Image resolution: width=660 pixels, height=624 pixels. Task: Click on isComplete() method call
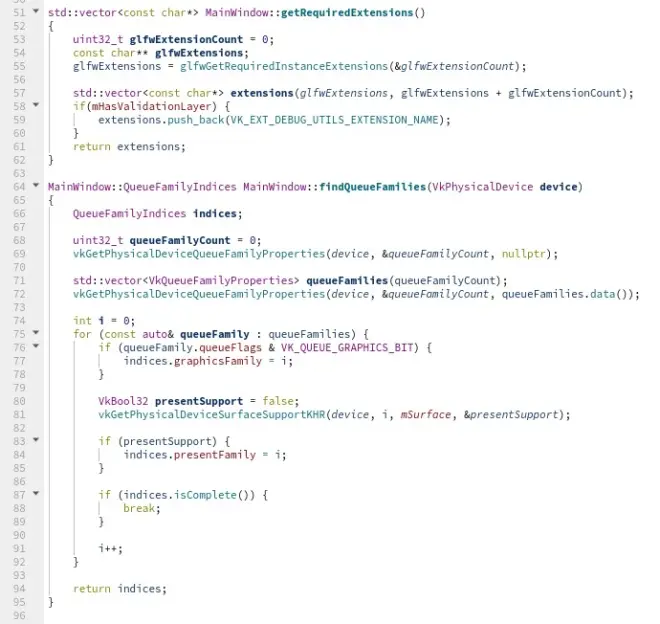click(214, 495)
